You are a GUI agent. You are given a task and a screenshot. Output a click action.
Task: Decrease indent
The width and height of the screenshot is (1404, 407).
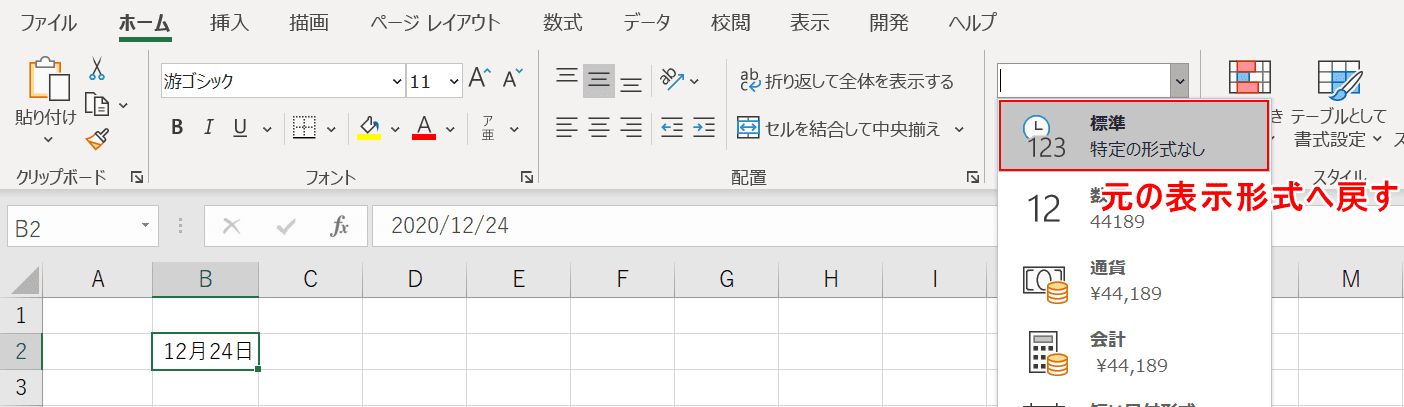coord(671,127)
